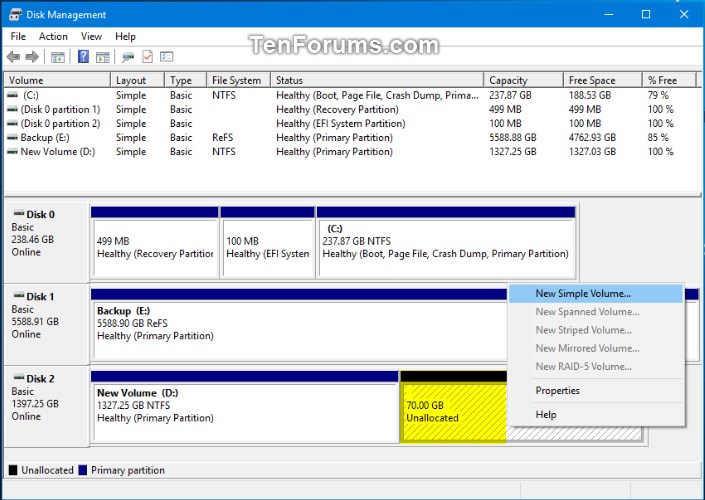The image size is (705, 500).
Task: Select the 100 MB EFI System partition block
Action: pyautogui.click(x=268, y=243)
